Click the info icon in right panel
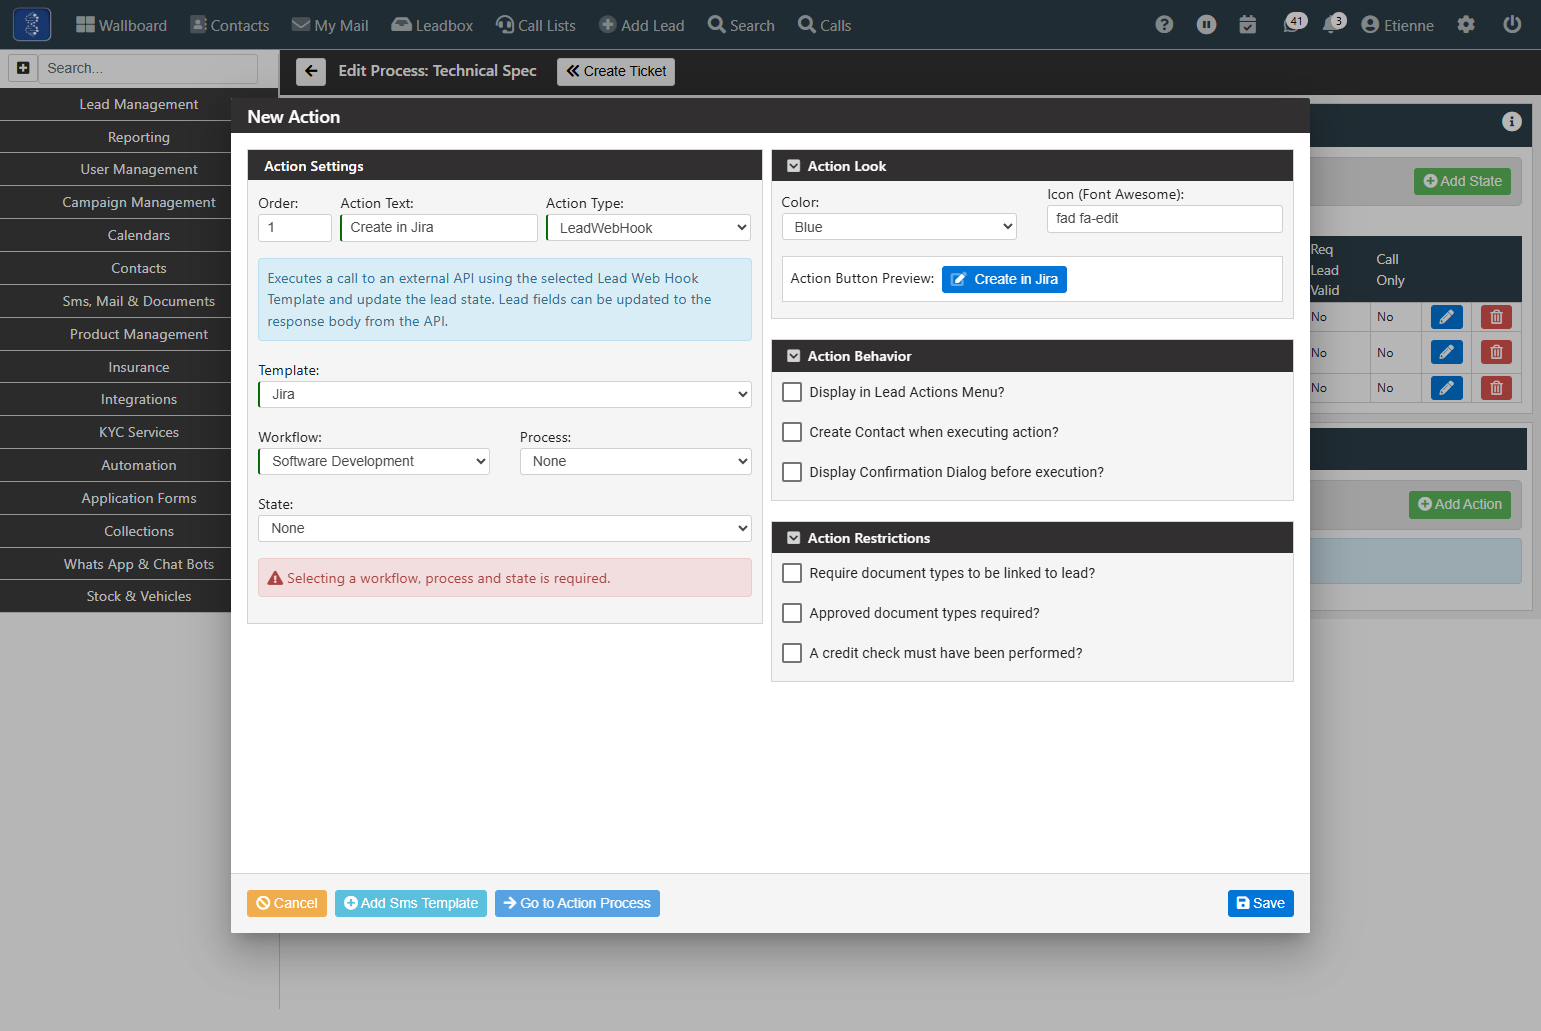Screen dimensions: 1541x1031 click(1511, 121)
